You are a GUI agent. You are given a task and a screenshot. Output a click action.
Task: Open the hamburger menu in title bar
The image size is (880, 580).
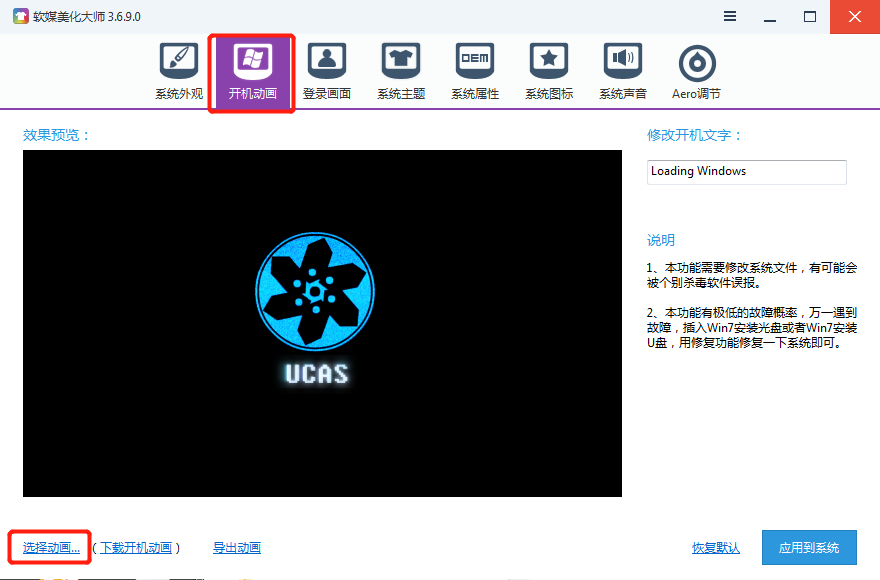pyautogui.click(x=730, y=16)
